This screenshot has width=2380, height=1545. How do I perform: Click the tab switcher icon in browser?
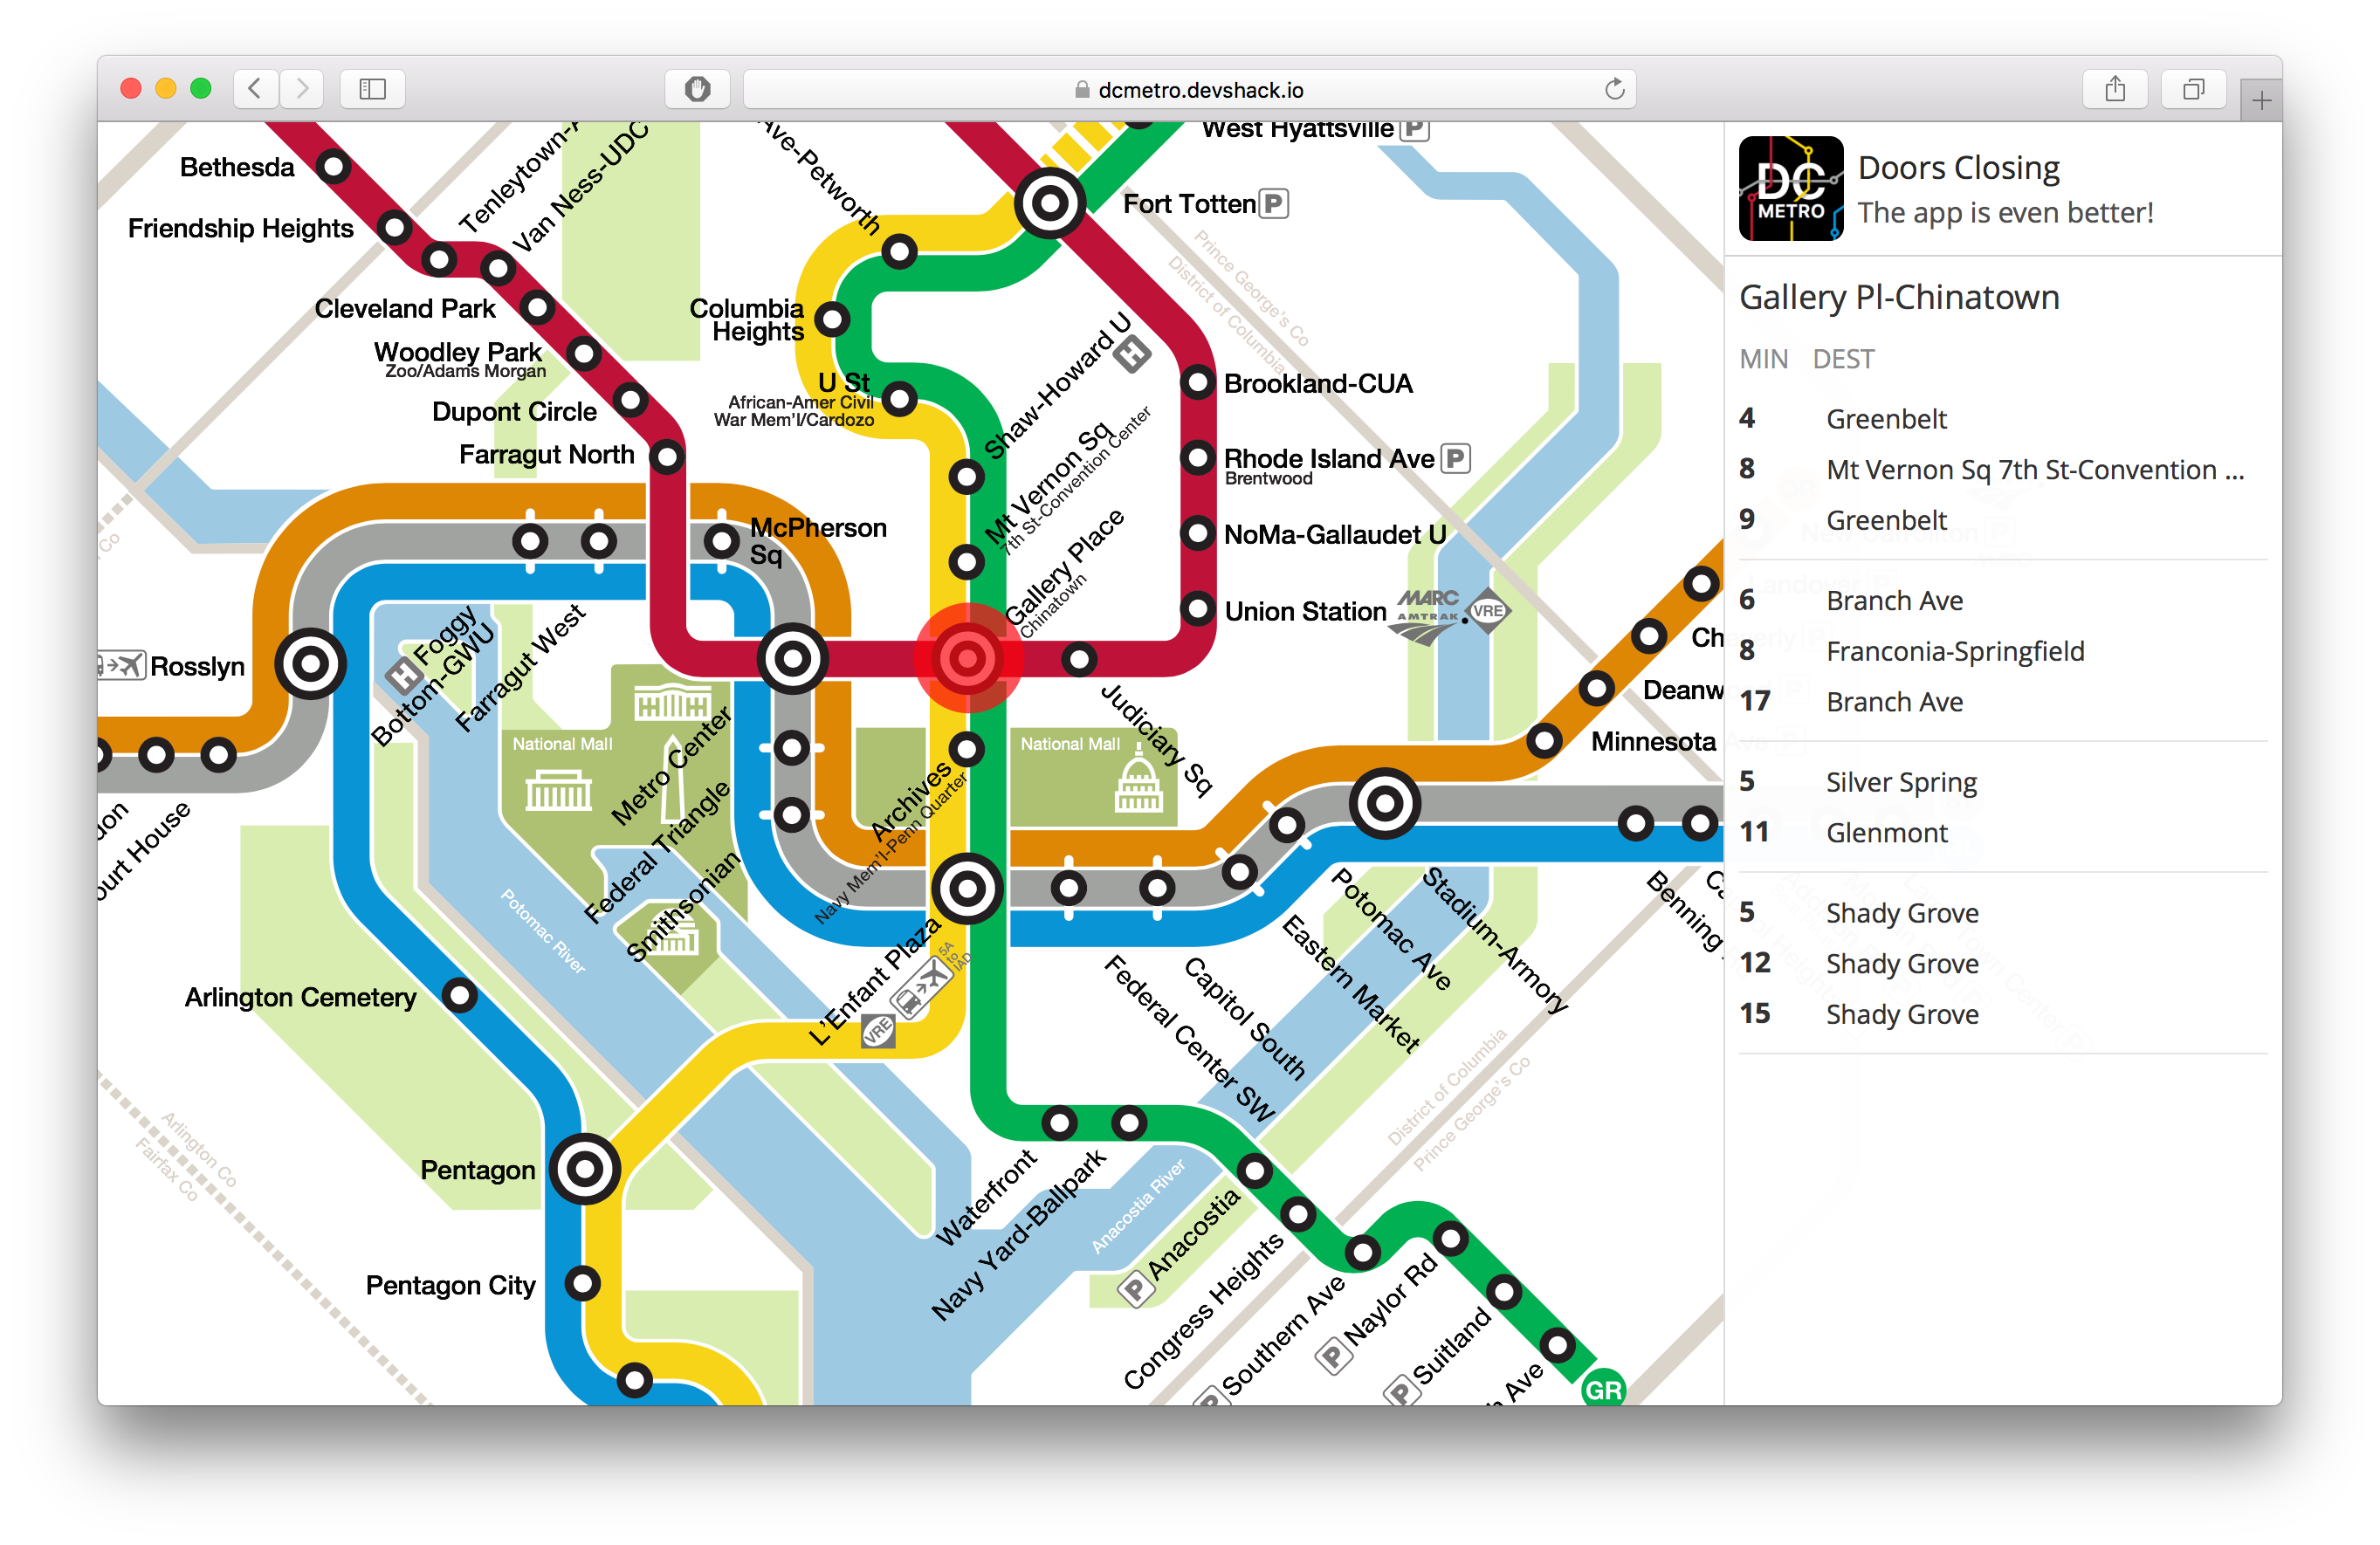2194,83
